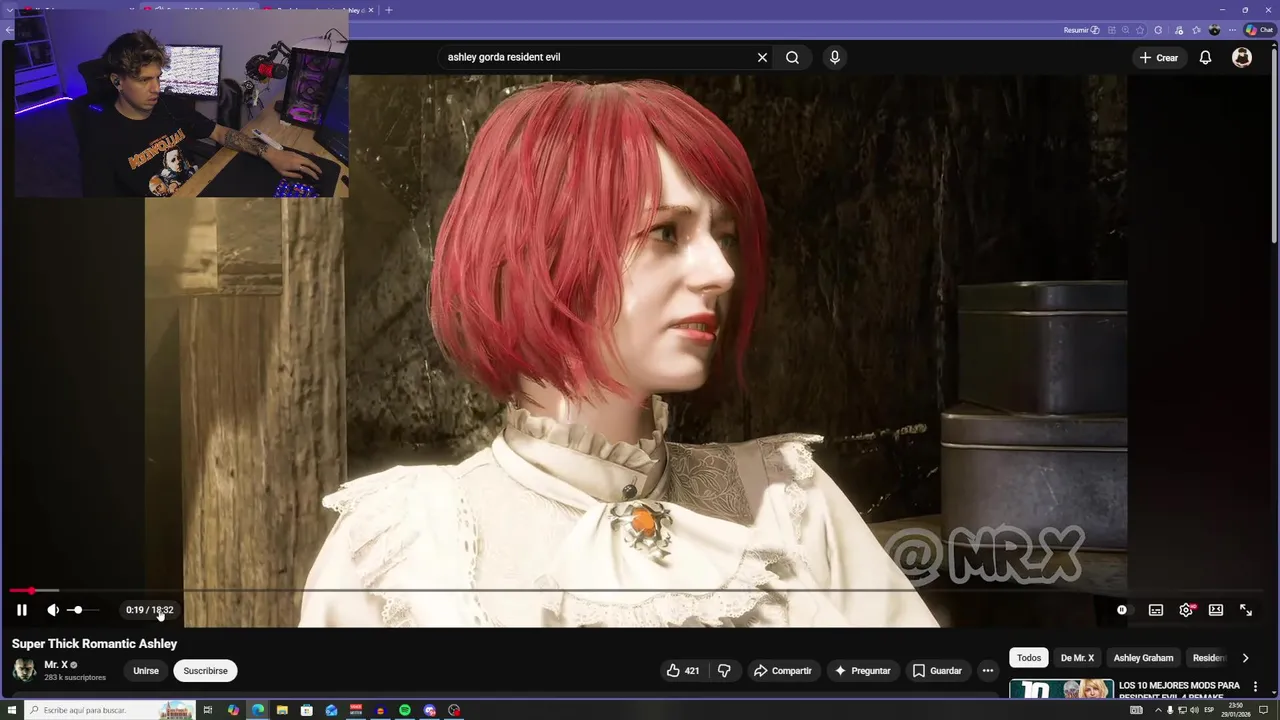Switch to theater mode view

click(x=1216, y=610)
